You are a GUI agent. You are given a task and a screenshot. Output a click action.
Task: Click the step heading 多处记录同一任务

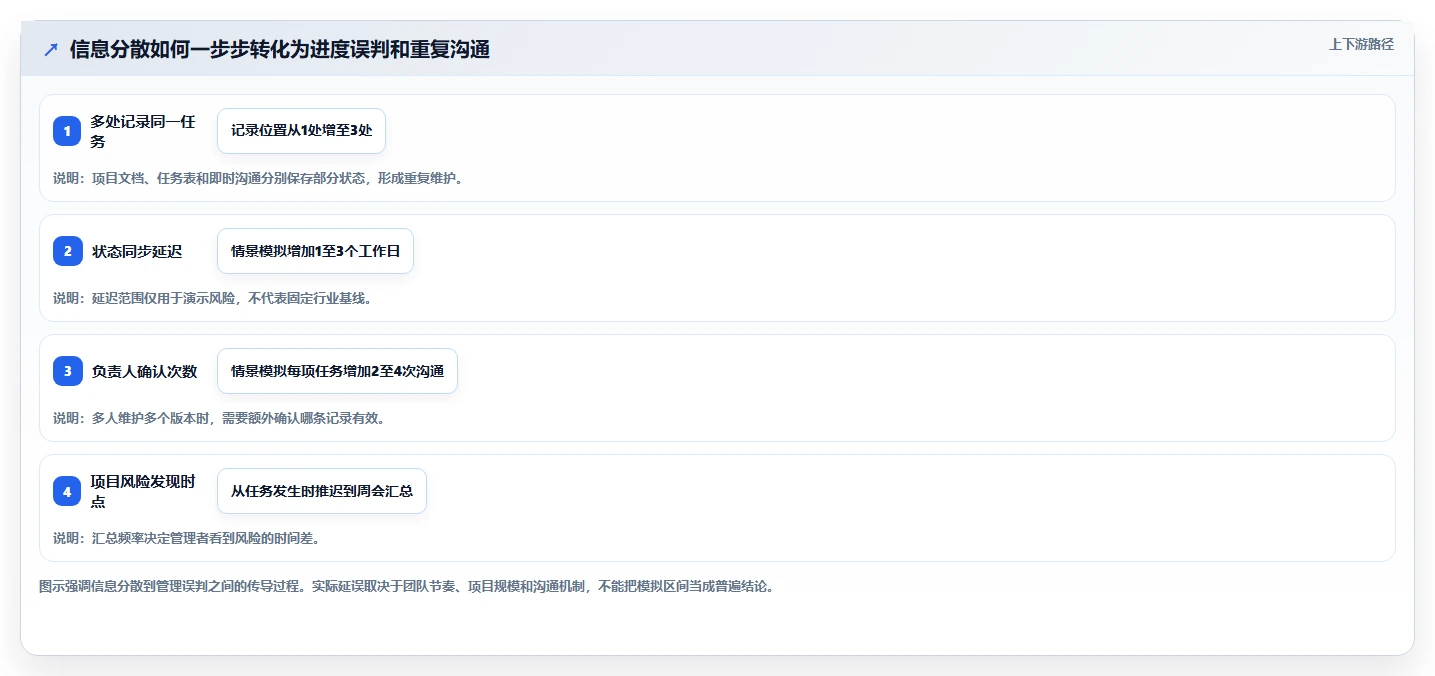coord(143,131)
